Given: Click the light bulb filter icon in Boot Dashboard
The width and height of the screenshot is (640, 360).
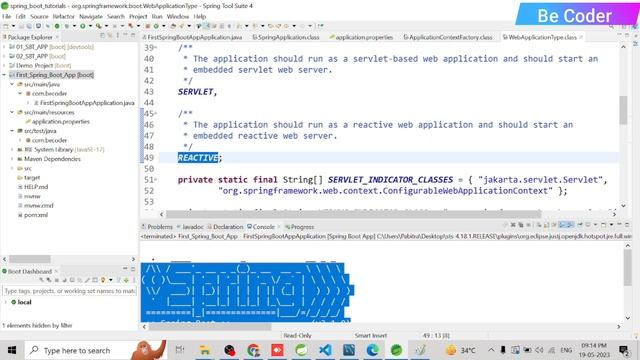Looking at the screenshot, I should point(103,280).
